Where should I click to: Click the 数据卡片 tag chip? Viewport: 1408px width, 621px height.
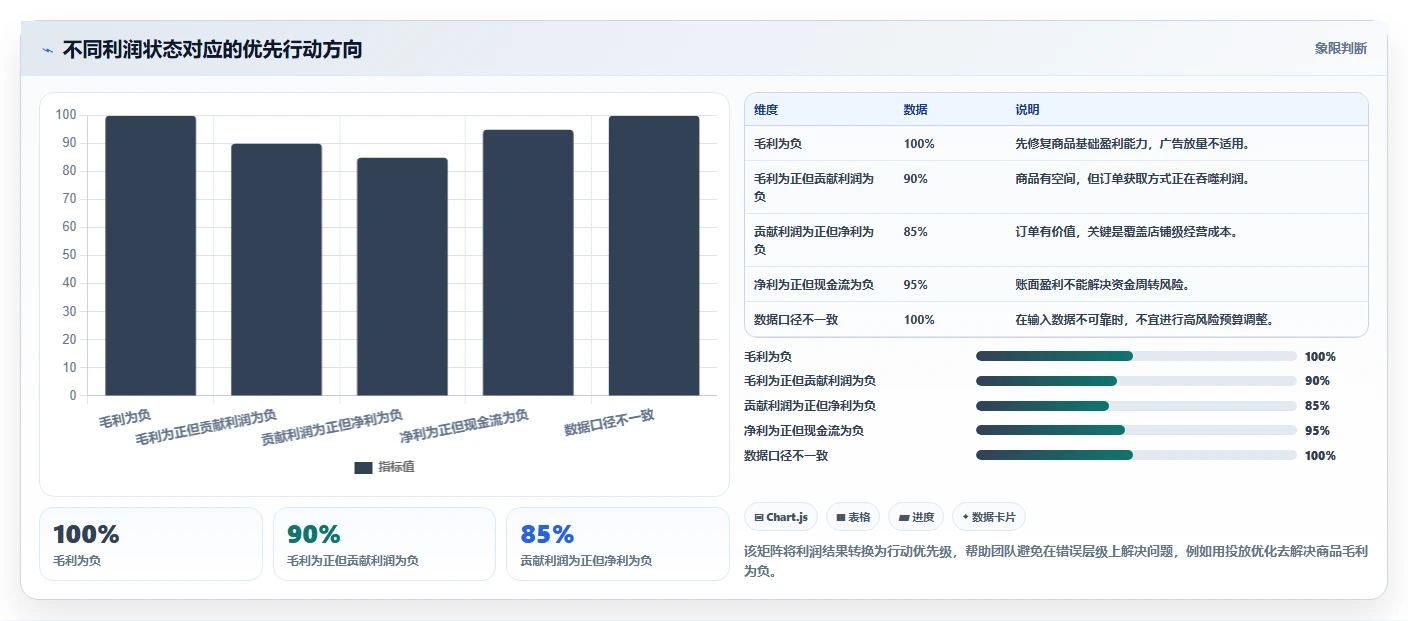(989, 517)
